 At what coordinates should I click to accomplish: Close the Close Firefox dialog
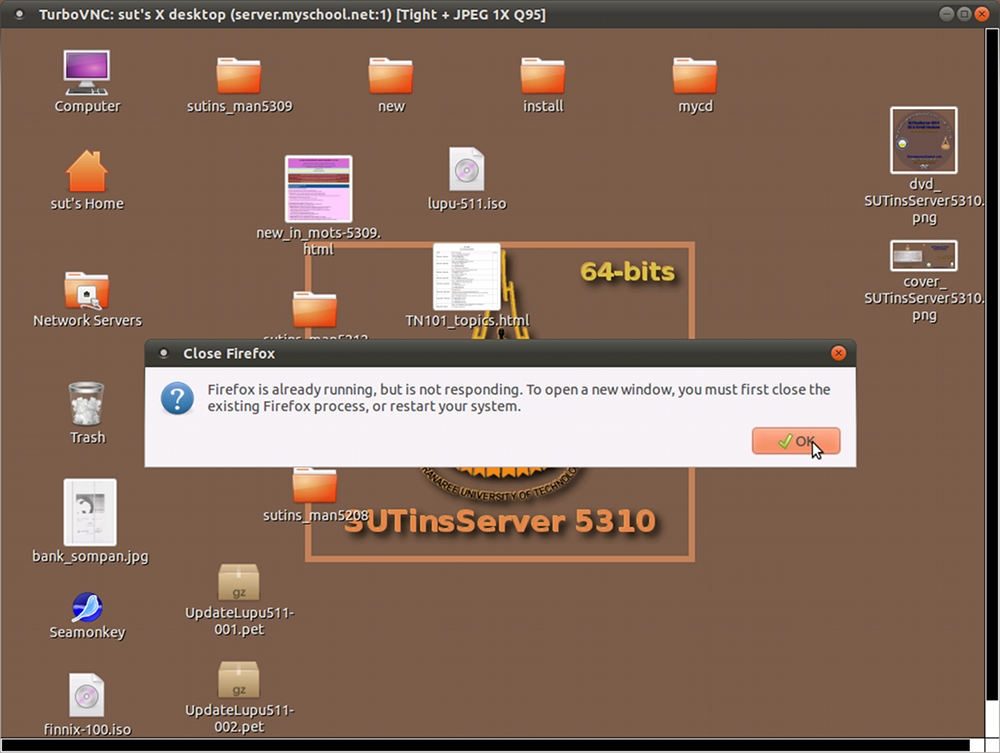pos(838,353)
